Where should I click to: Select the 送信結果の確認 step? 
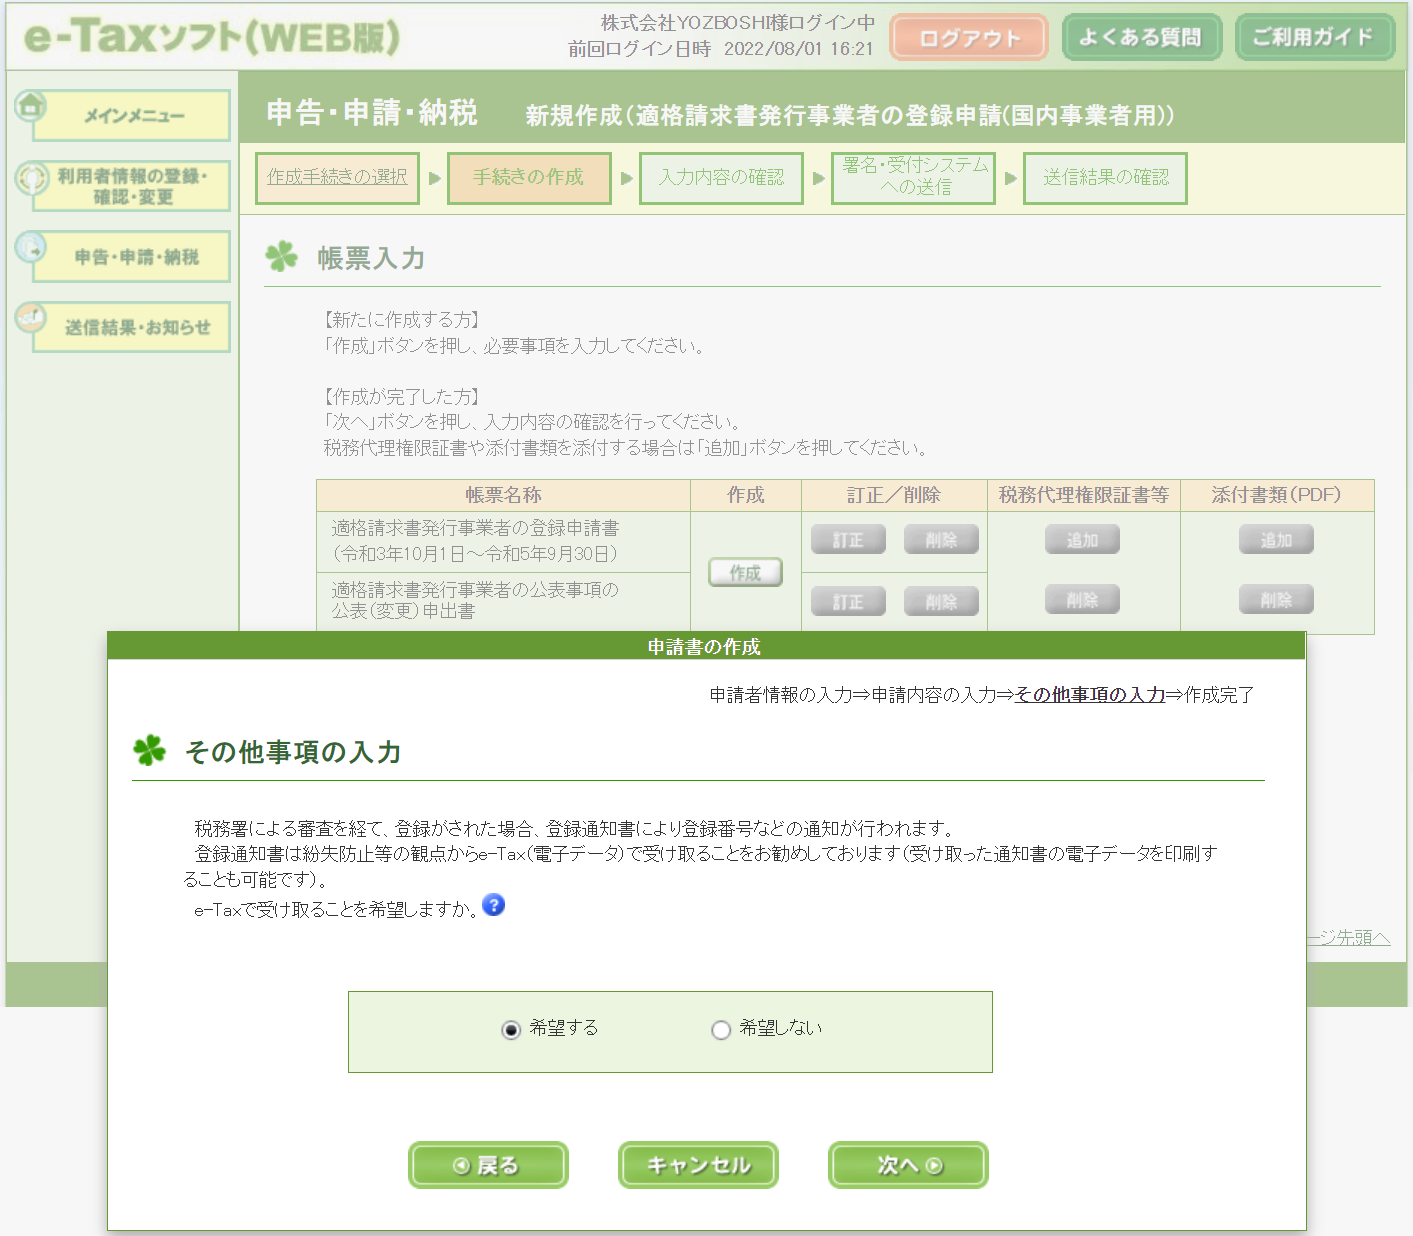(1105, 178)
